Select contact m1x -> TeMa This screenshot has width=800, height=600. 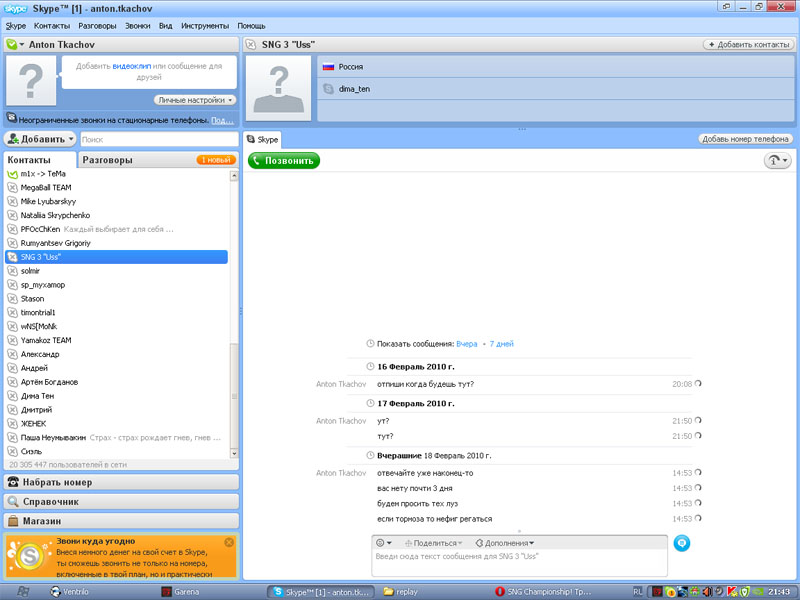coord(117,174)
